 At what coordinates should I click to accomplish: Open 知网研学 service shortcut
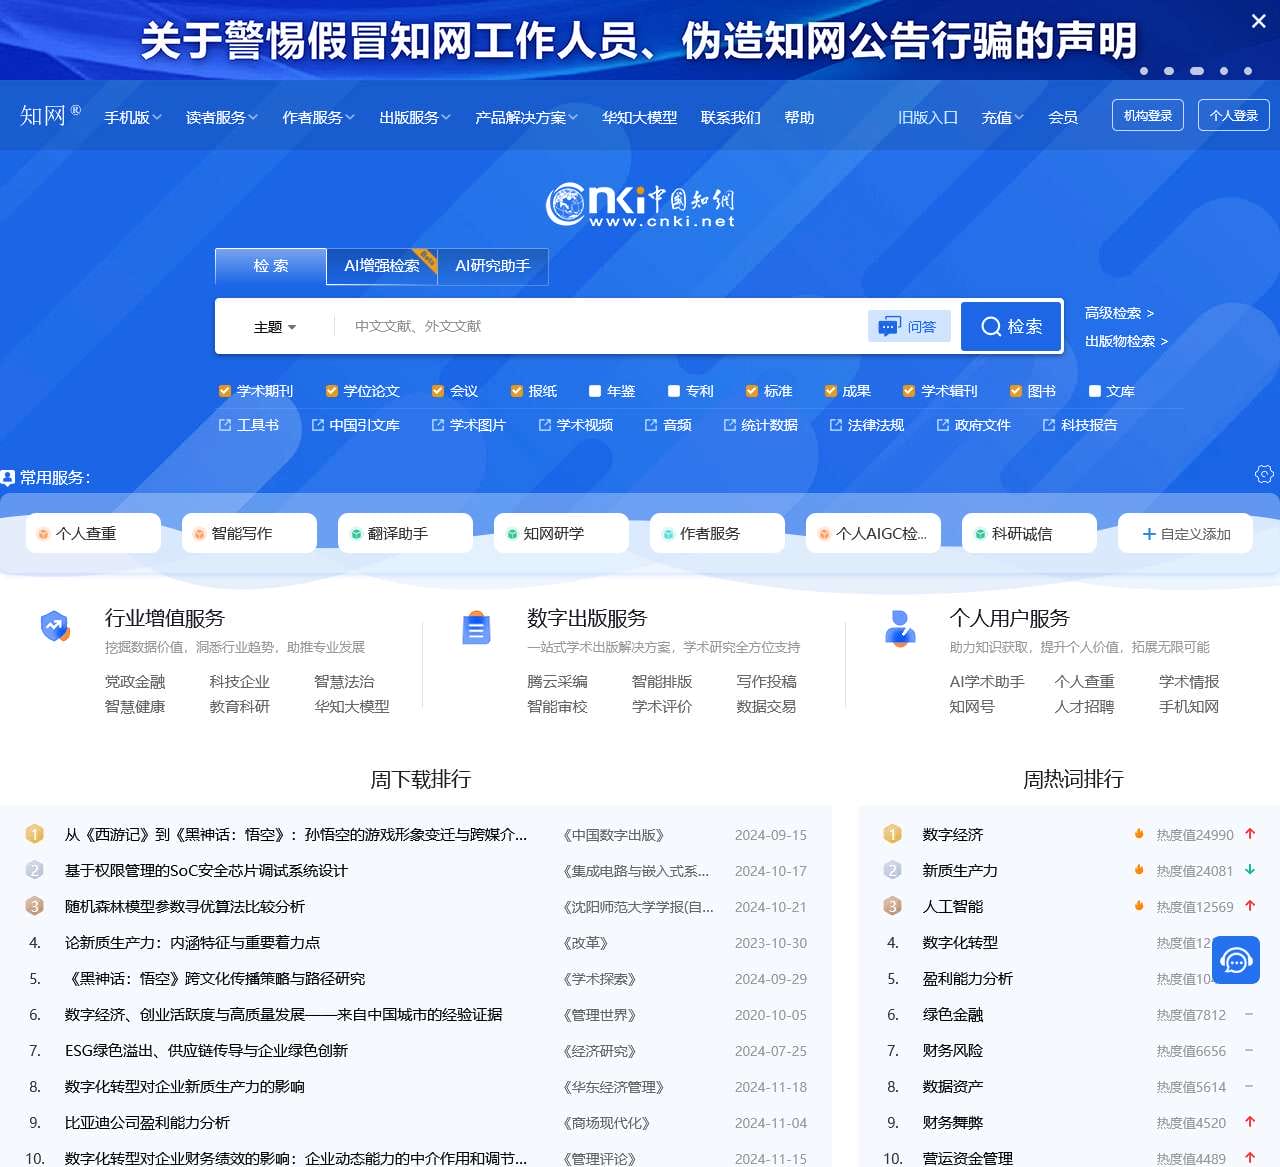pyautogui.click(x=561, y=533)
